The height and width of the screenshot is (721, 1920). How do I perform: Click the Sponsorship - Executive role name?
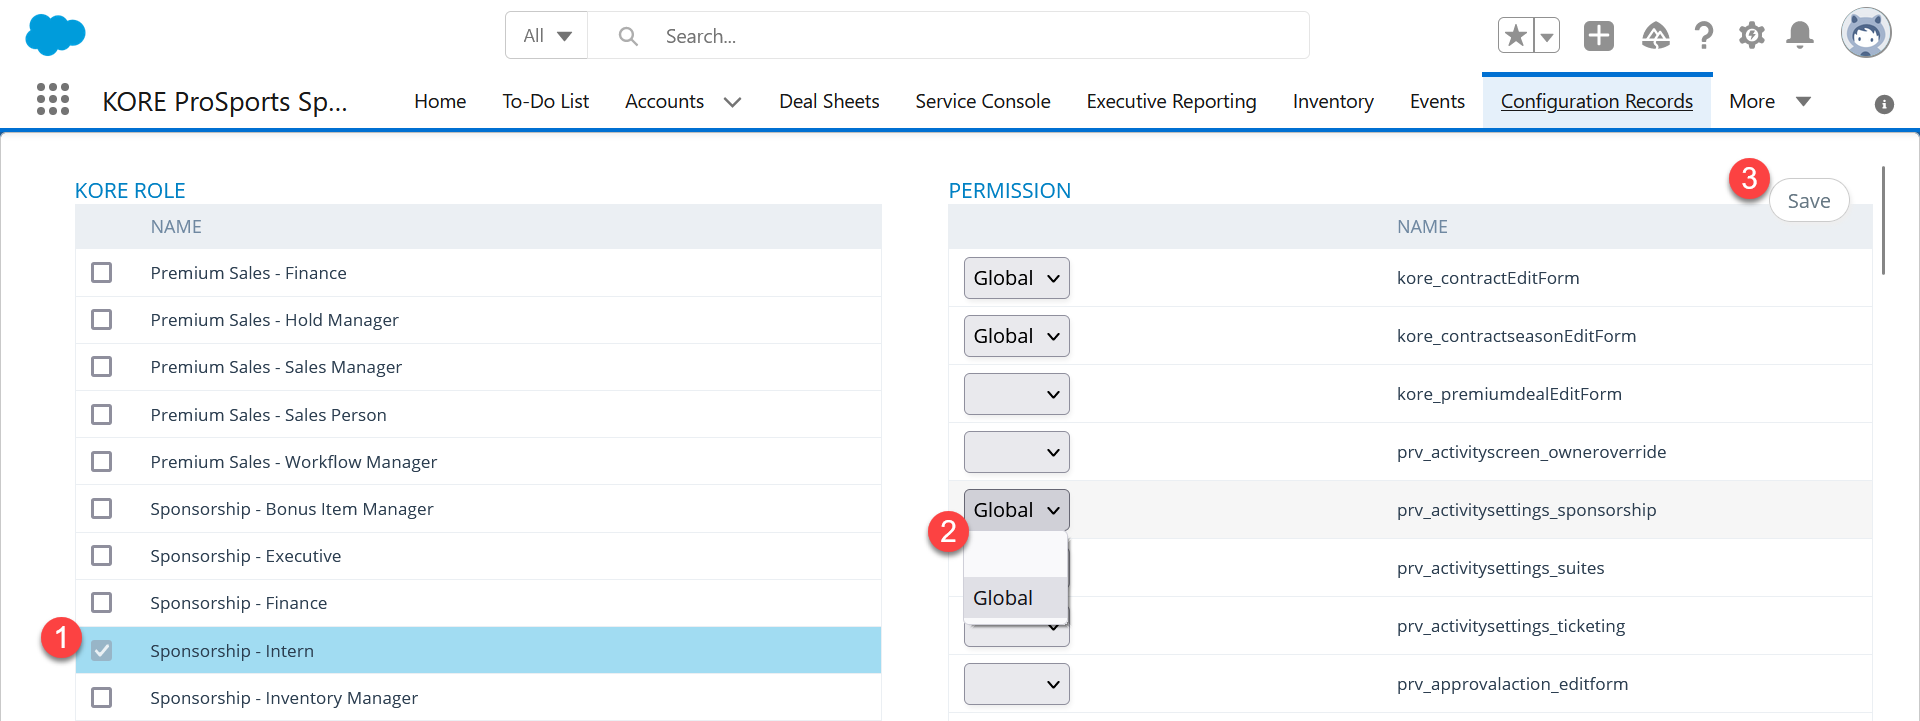(x=246, y=556)
